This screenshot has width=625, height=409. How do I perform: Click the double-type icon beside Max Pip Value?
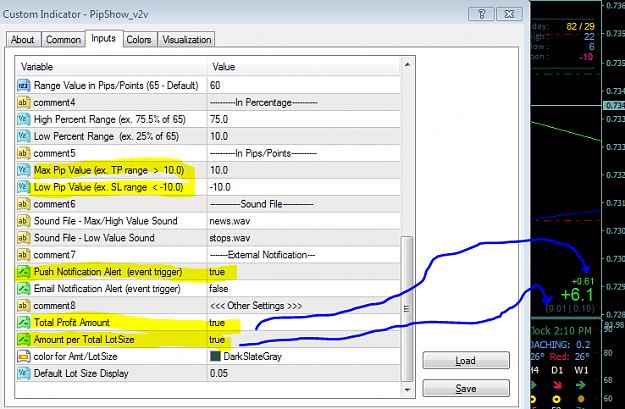click(24, 170)
